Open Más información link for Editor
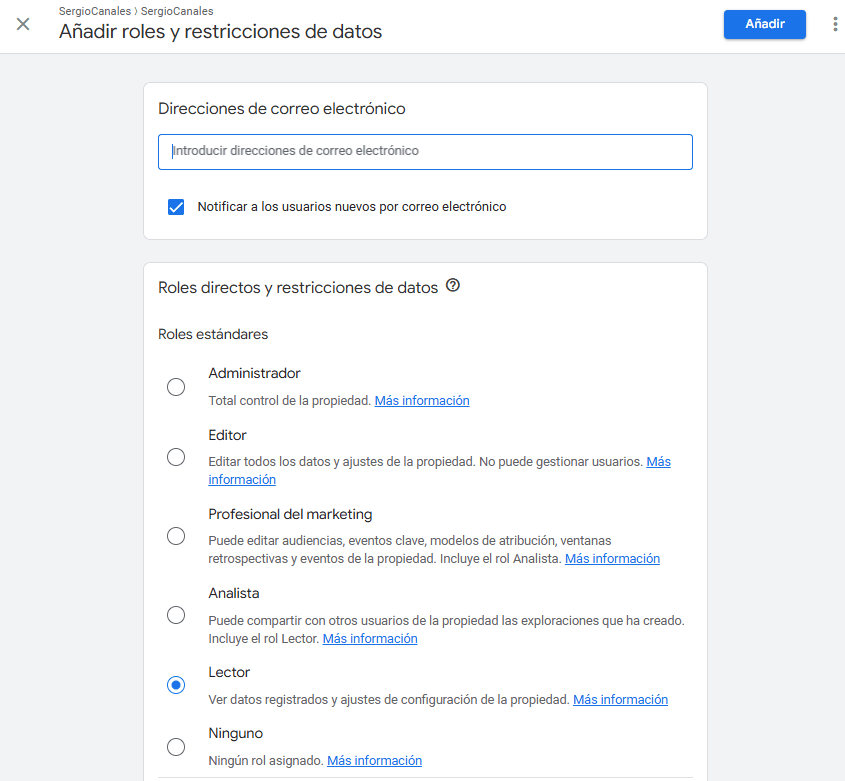This screenshot has width=845, height=781. tap(658, 462)
